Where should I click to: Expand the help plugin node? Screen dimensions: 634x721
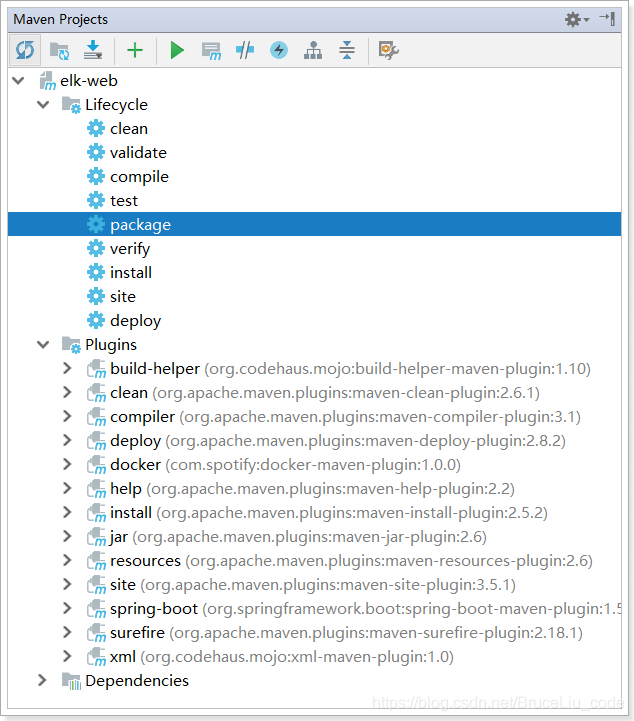67,488
